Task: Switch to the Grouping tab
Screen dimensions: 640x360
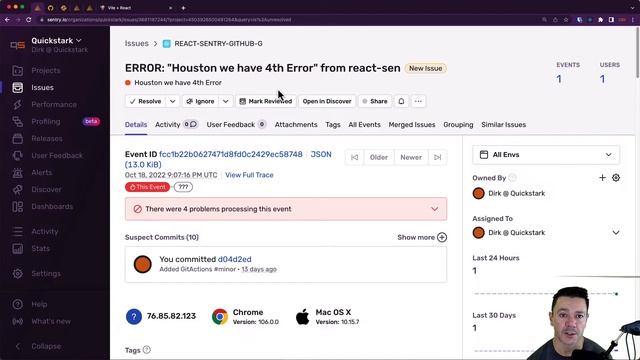Action: click(458, 125)
